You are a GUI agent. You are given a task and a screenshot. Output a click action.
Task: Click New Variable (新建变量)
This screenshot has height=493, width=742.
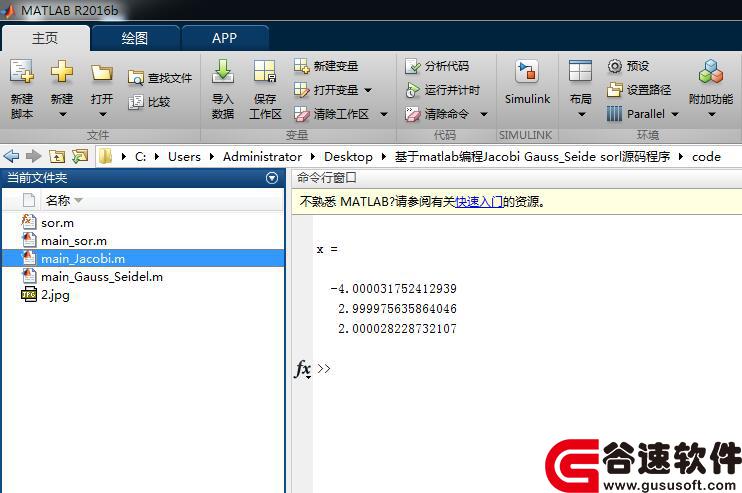point(326,66)
